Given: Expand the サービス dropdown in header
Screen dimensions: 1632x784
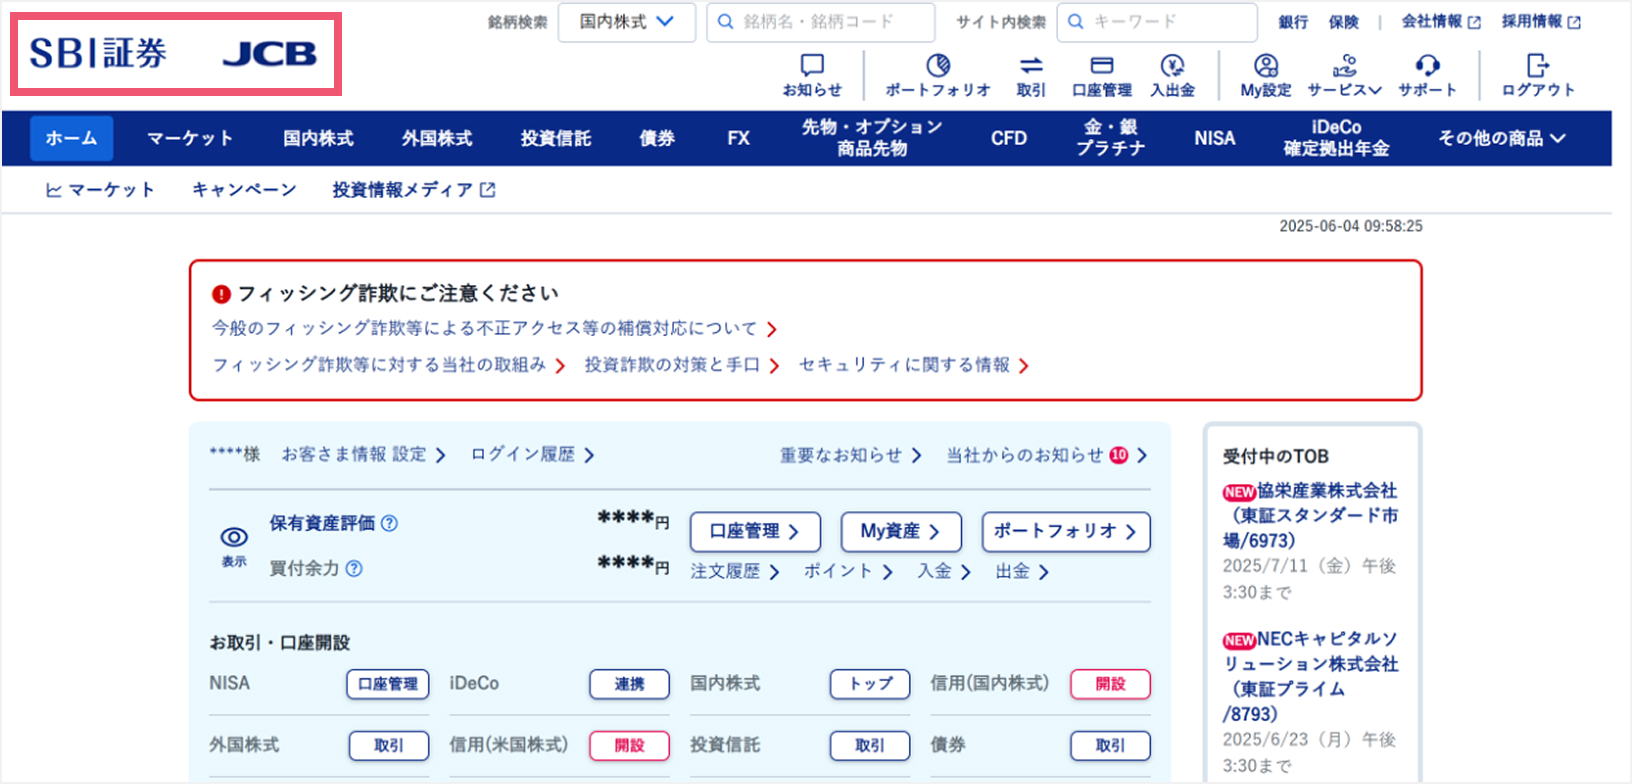Looking at the screenshot, I should (1344, 75).
